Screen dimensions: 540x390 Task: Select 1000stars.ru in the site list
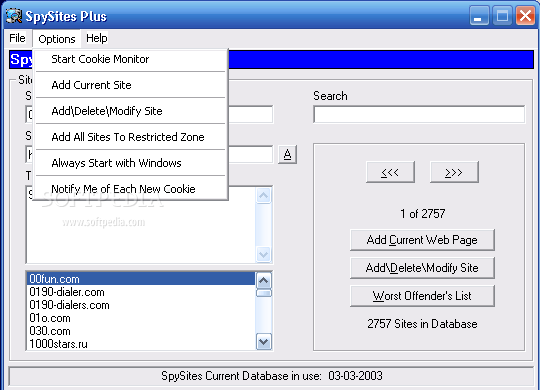(x=141, y=344)
